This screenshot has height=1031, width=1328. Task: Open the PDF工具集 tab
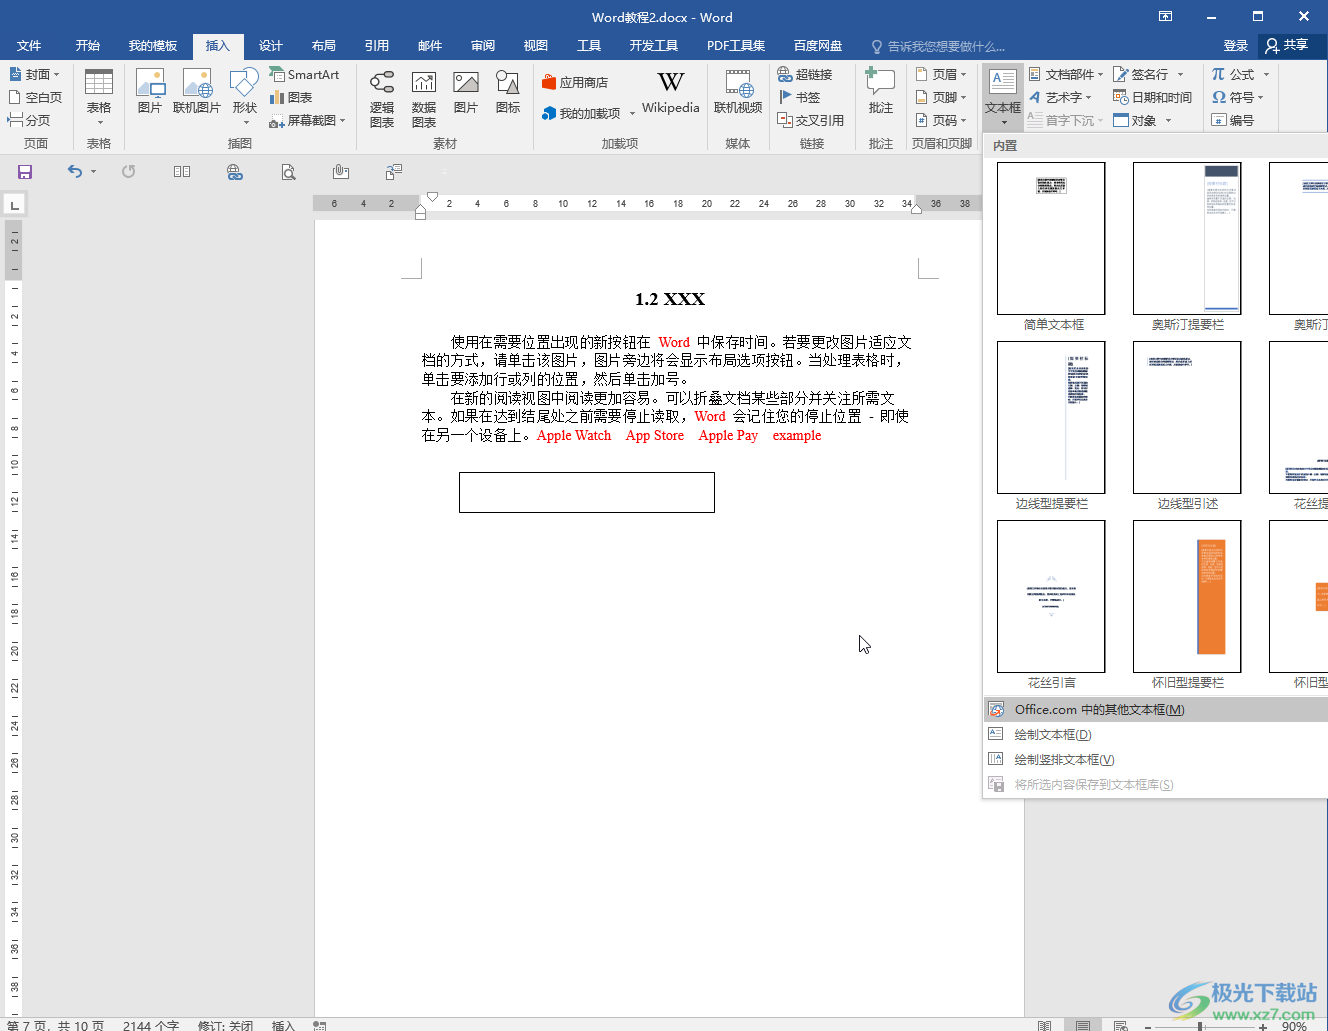click(736, 46)
